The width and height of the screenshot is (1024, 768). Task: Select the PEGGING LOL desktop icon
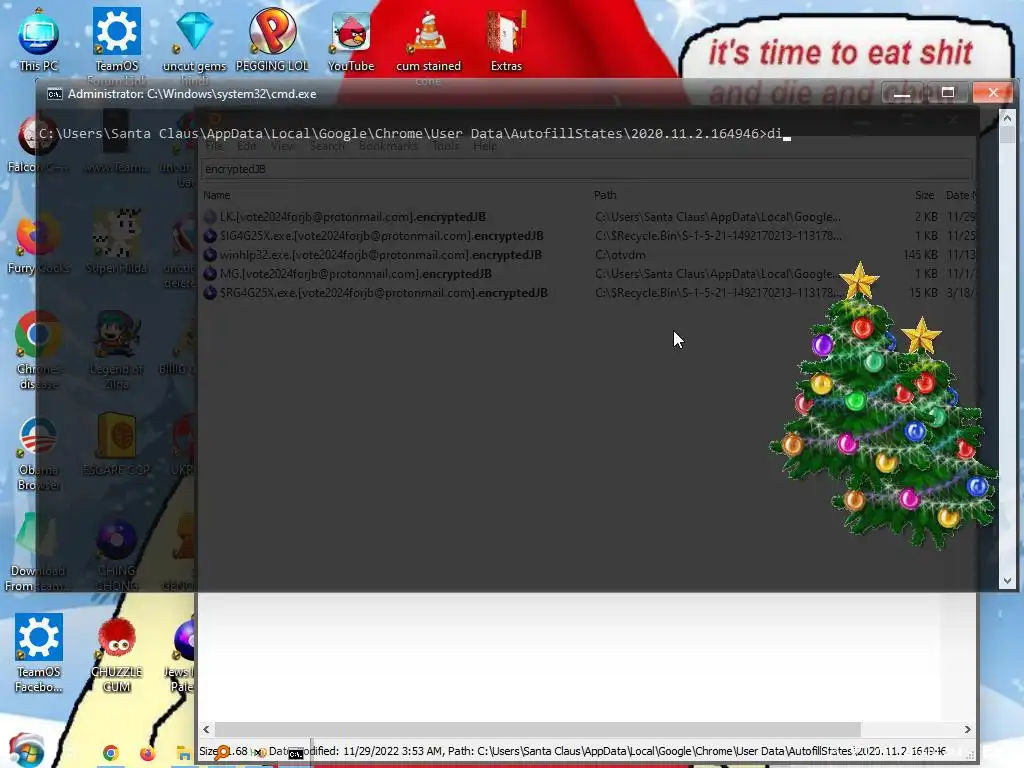coord(272,40)
